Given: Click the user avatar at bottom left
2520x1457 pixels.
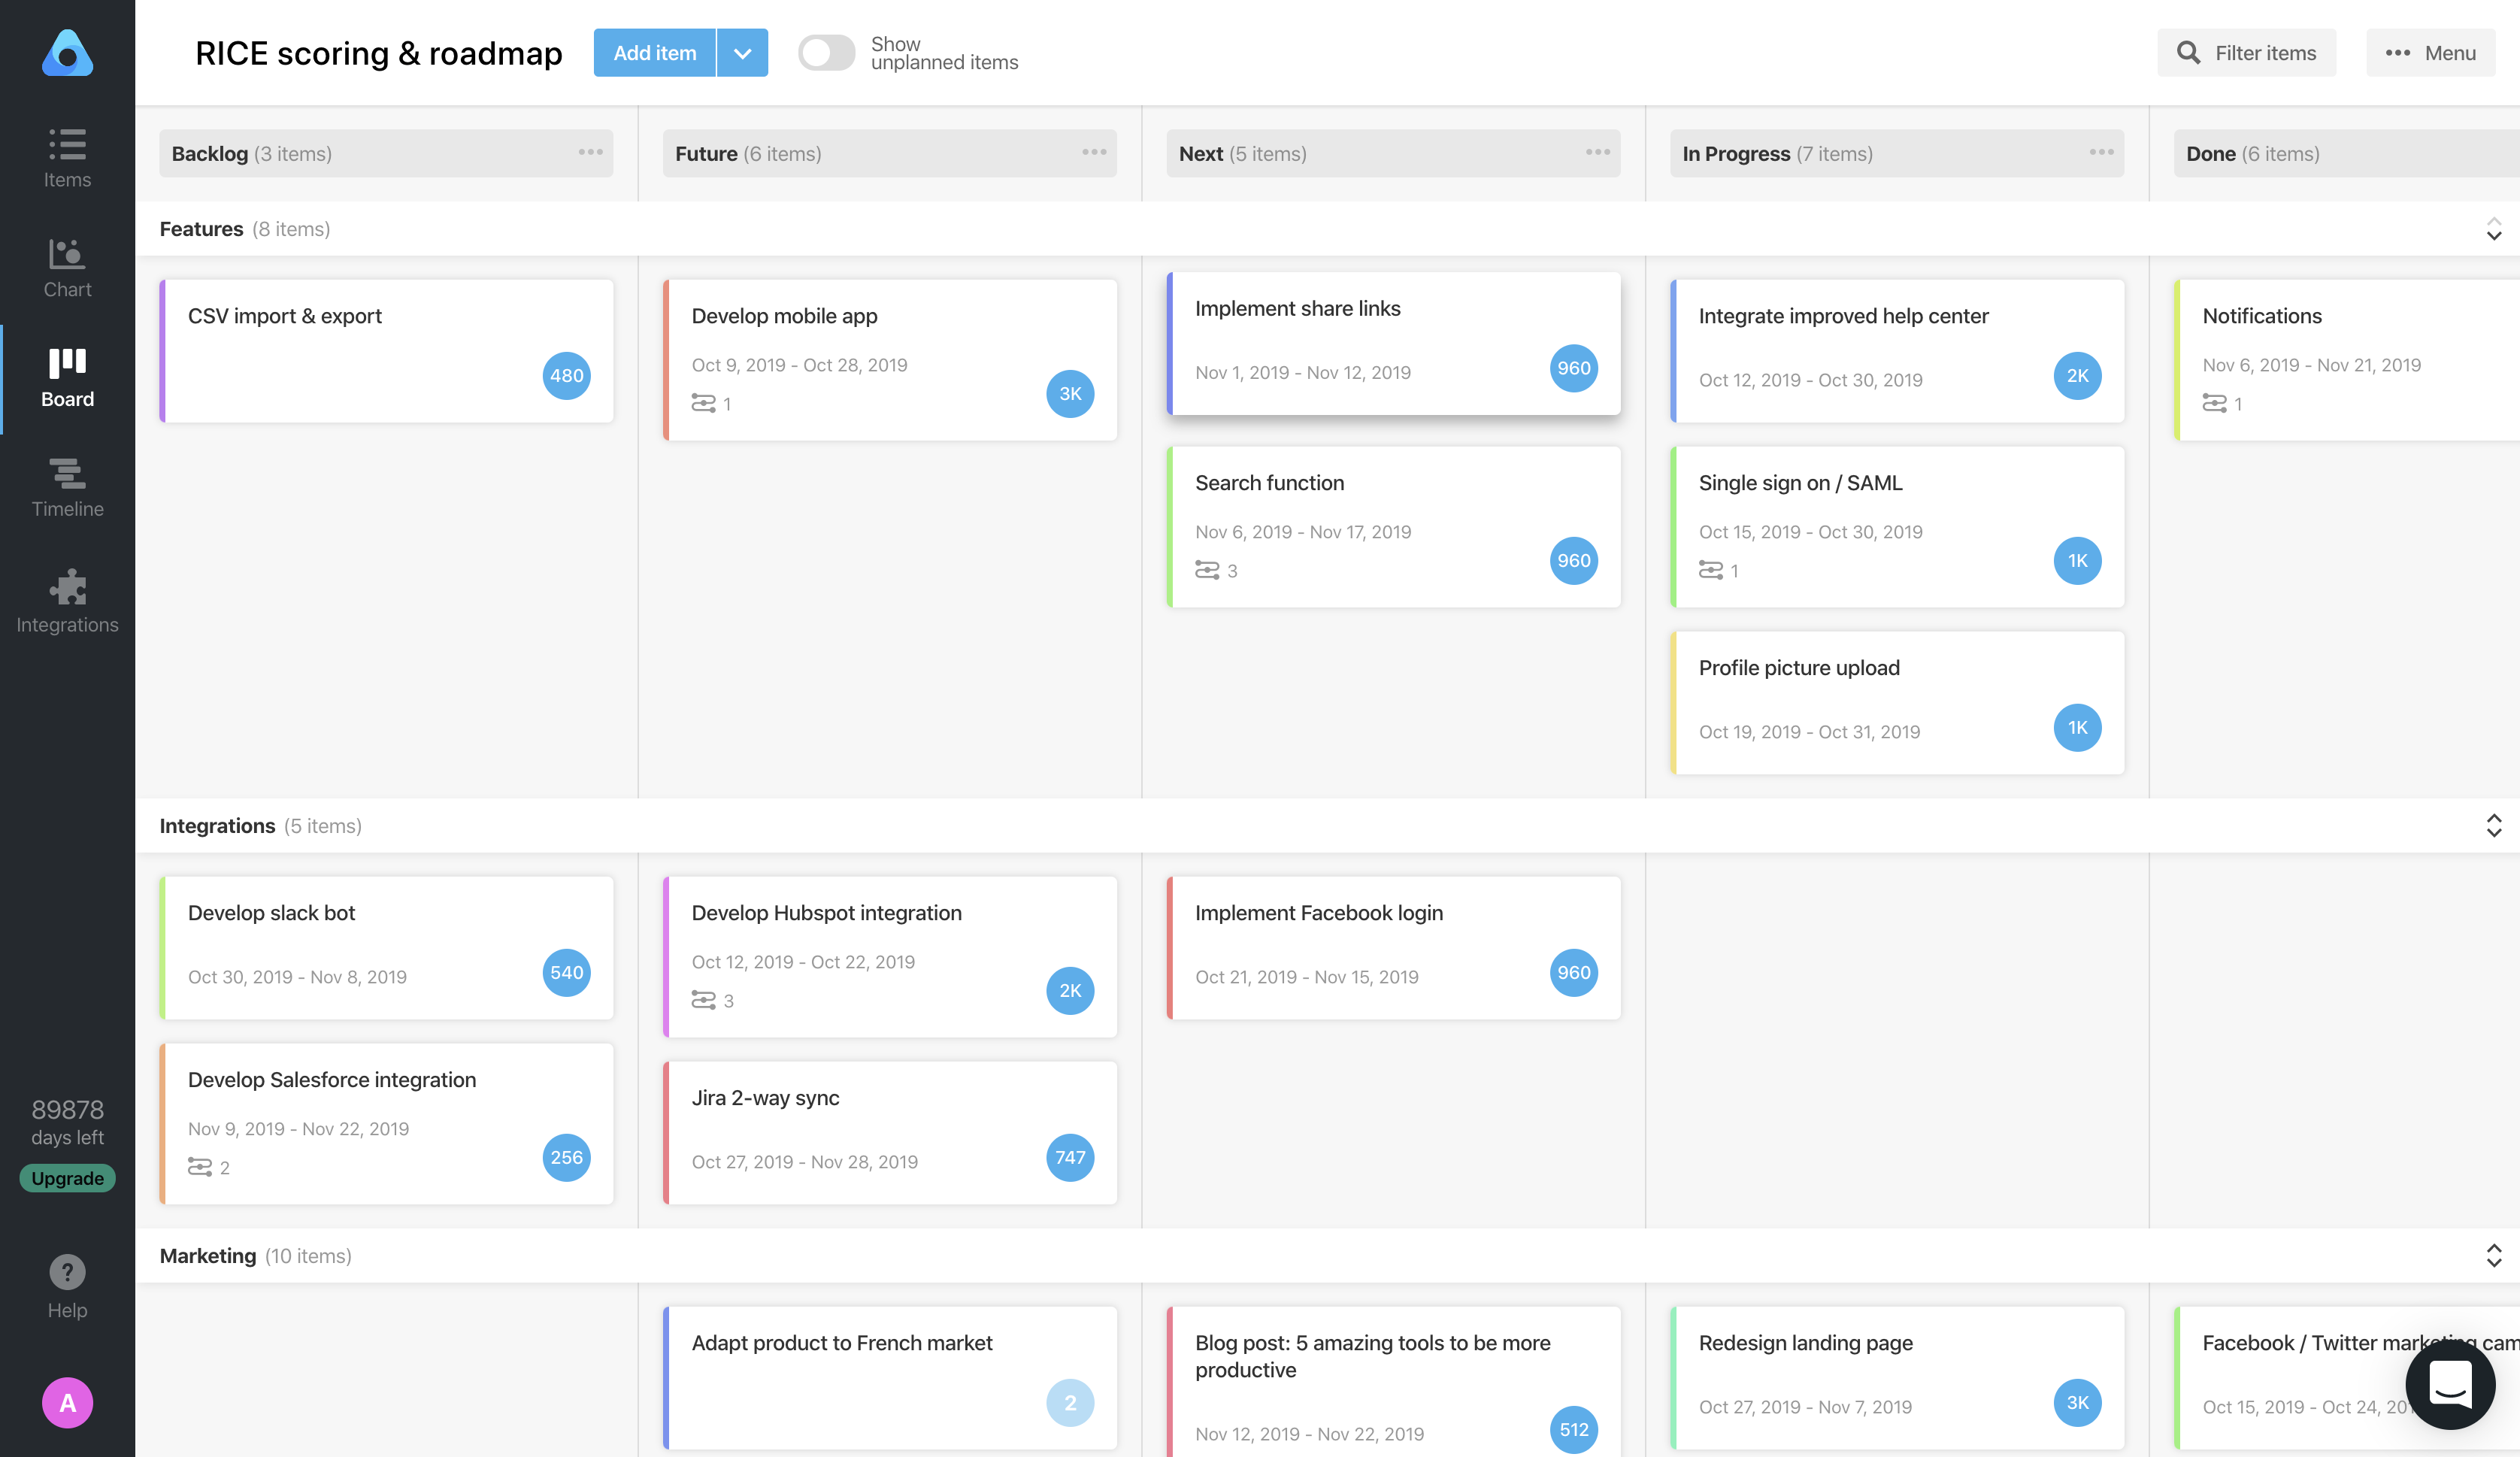Looking at the screenshot, I should coord(66,1402).
